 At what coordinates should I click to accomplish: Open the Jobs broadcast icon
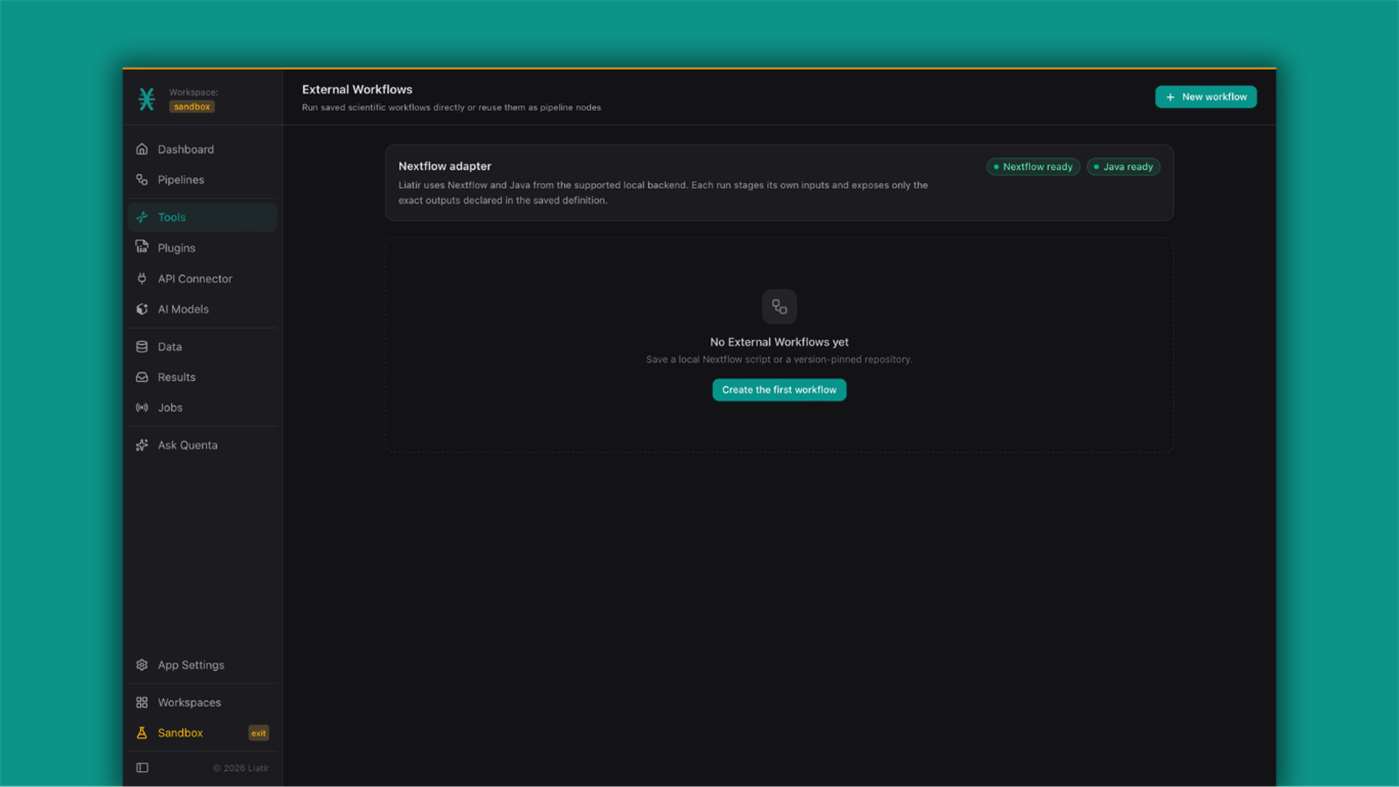coord(142,408)
